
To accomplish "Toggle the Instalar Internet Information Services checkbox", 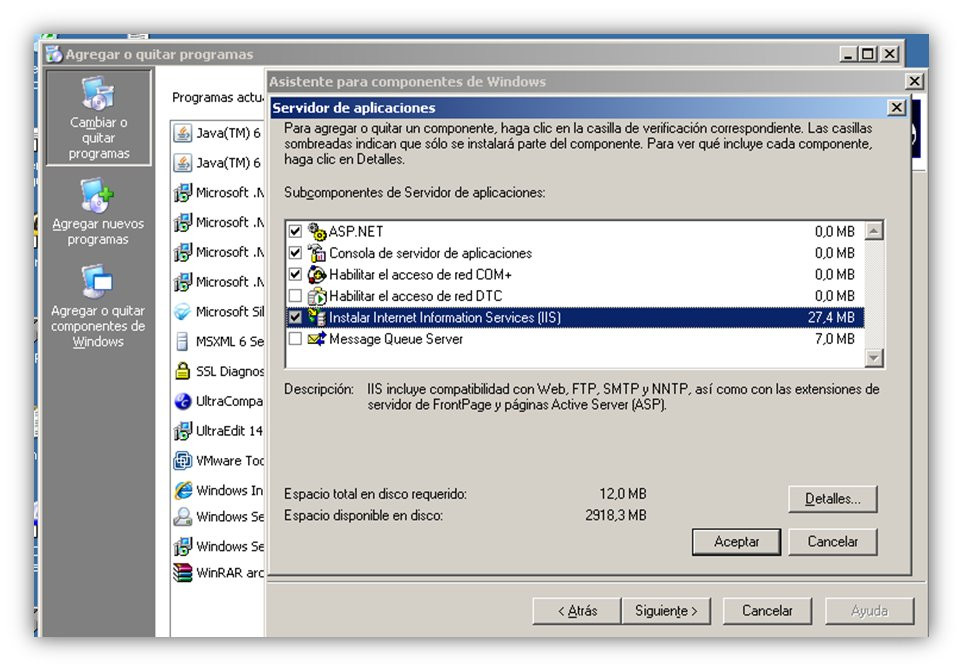I will [x=295, y=317].
